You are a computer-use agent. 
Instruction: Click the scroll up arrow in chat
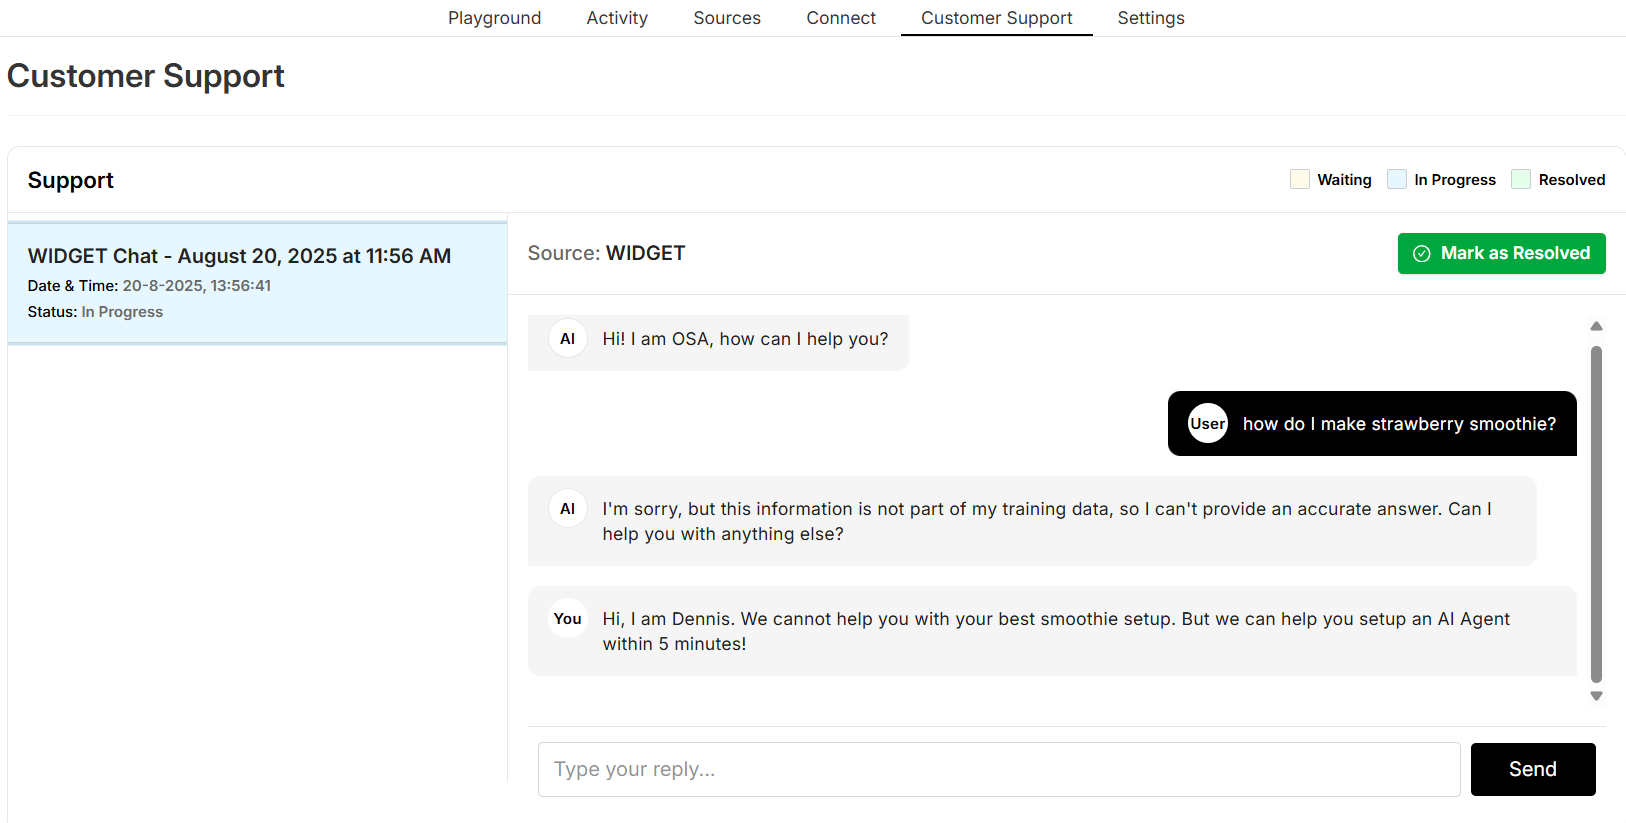pos(1596,326)
